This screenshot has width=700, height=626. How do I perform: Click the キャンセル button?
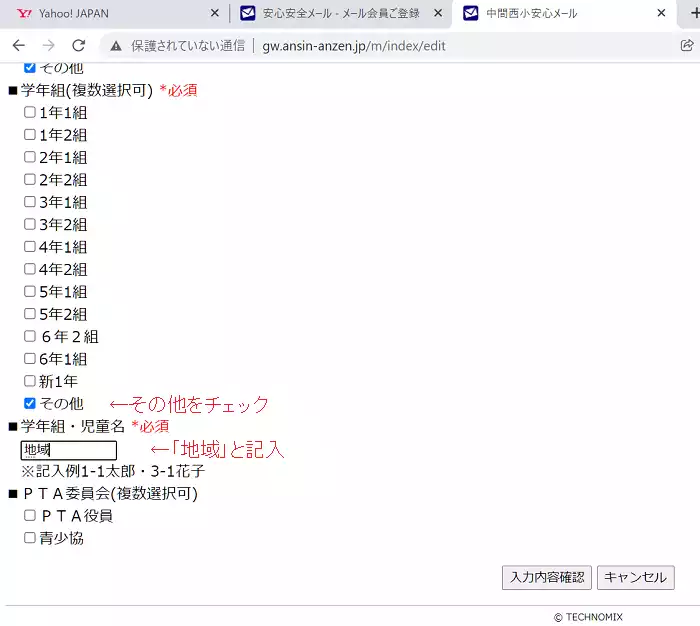point(636,577)
